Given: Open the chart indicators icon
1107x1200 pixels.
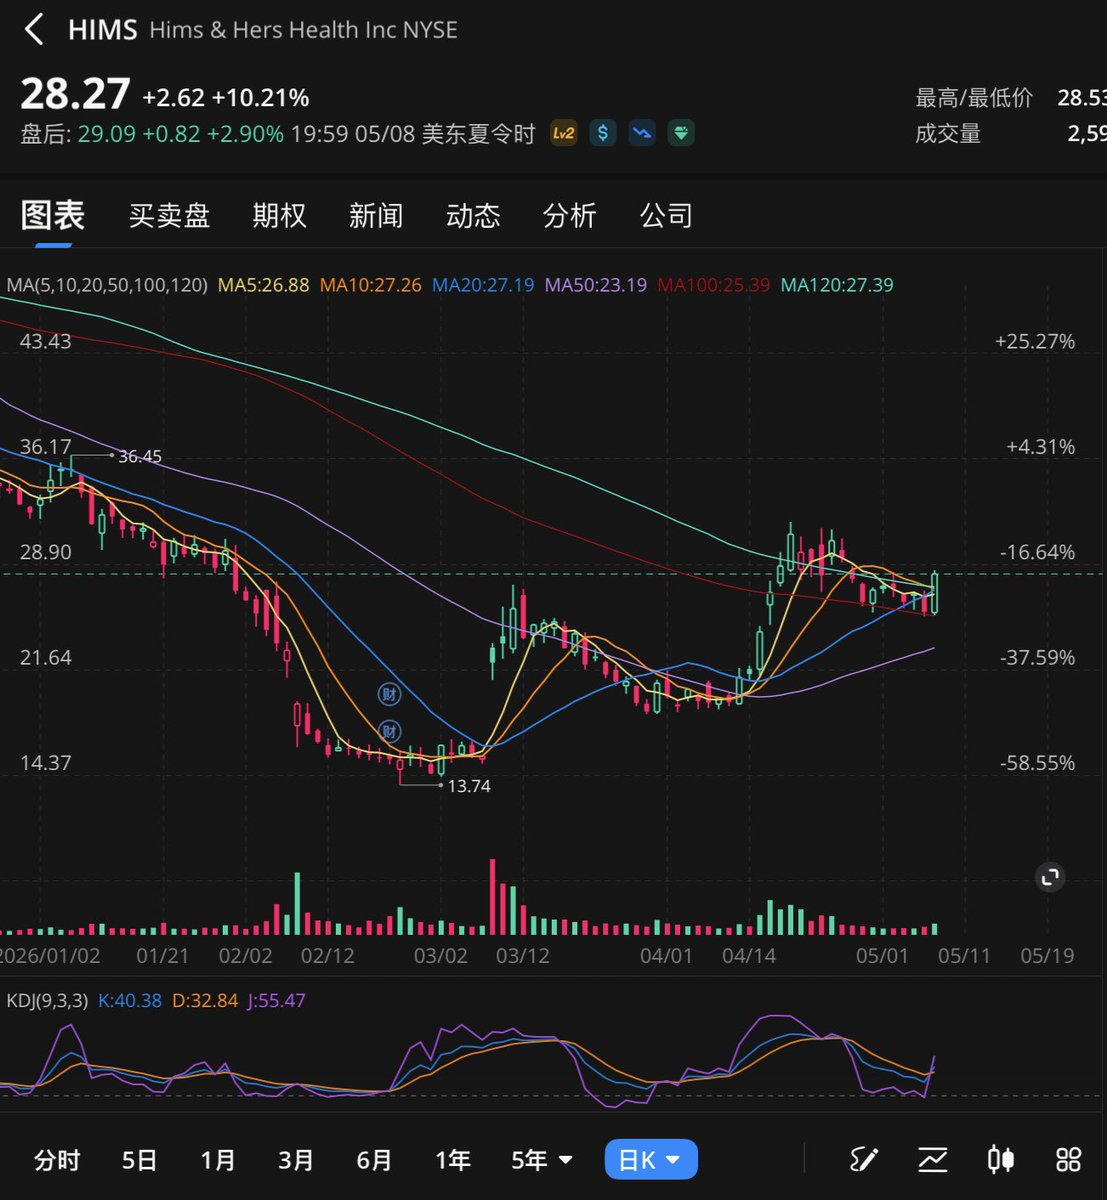Looking at the screenshot, I should point(933,1160).
